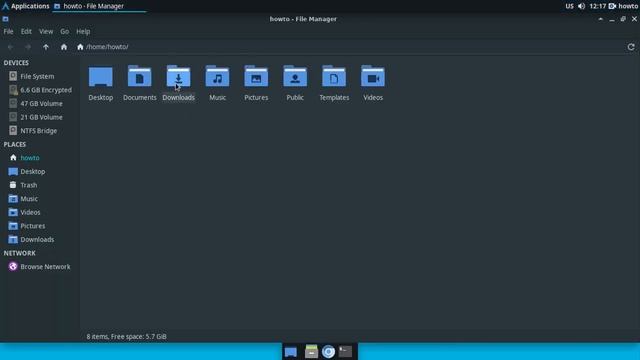The width and height of the screenshot is (640, 360).
Task: Roll up the window with shade button
Action: click(600, 19)
